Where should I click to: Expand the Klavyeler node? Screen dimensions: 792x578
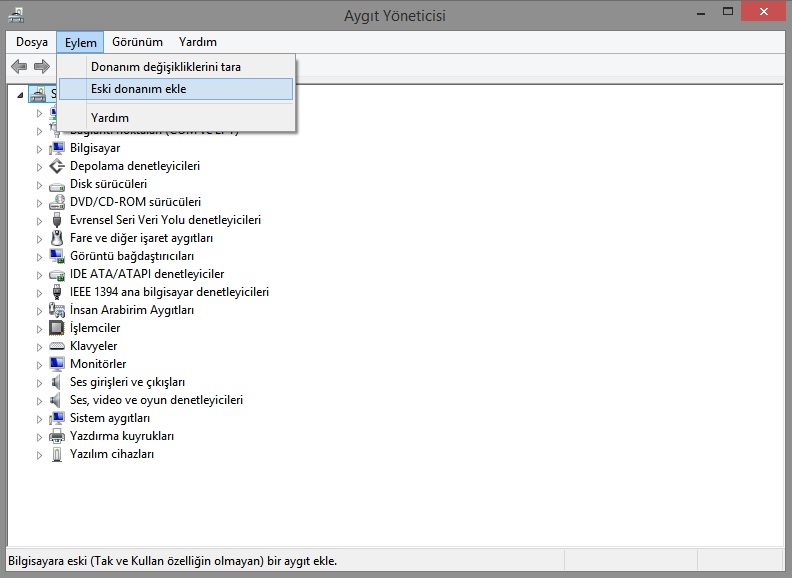coord(39,347)
